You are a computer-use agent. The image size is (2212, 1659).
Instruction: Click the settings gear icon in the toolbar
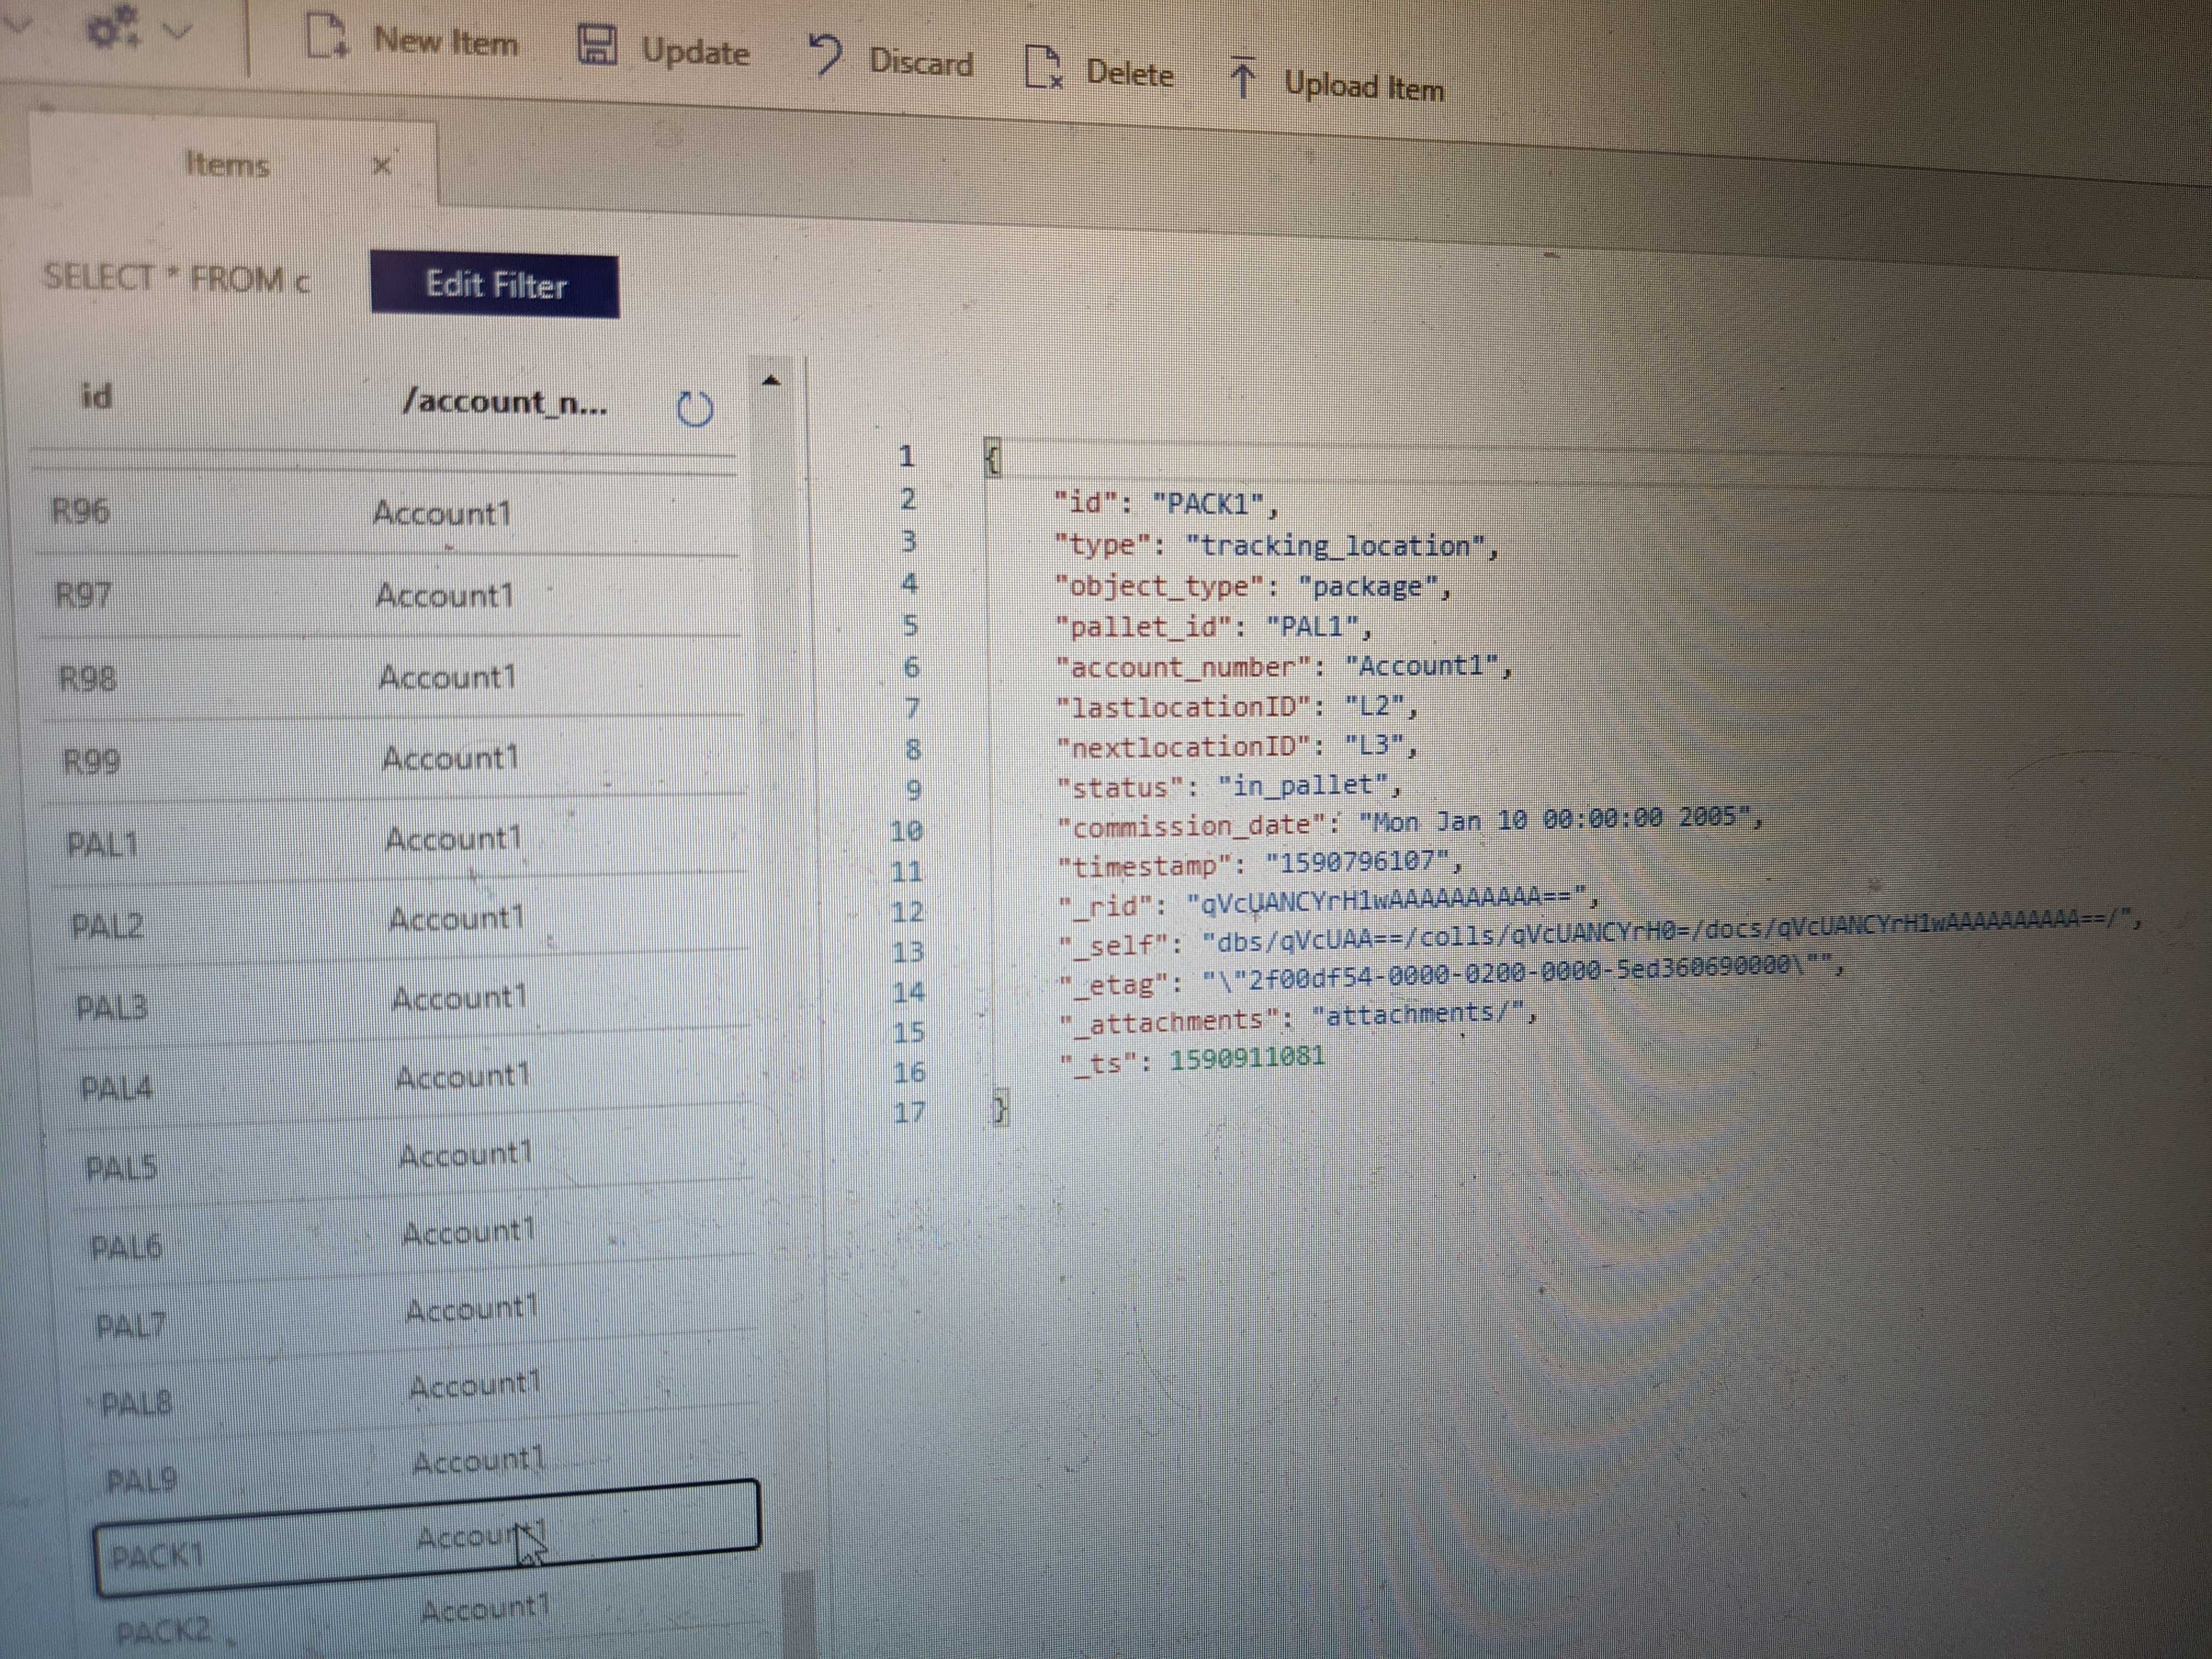click(112, 27)
